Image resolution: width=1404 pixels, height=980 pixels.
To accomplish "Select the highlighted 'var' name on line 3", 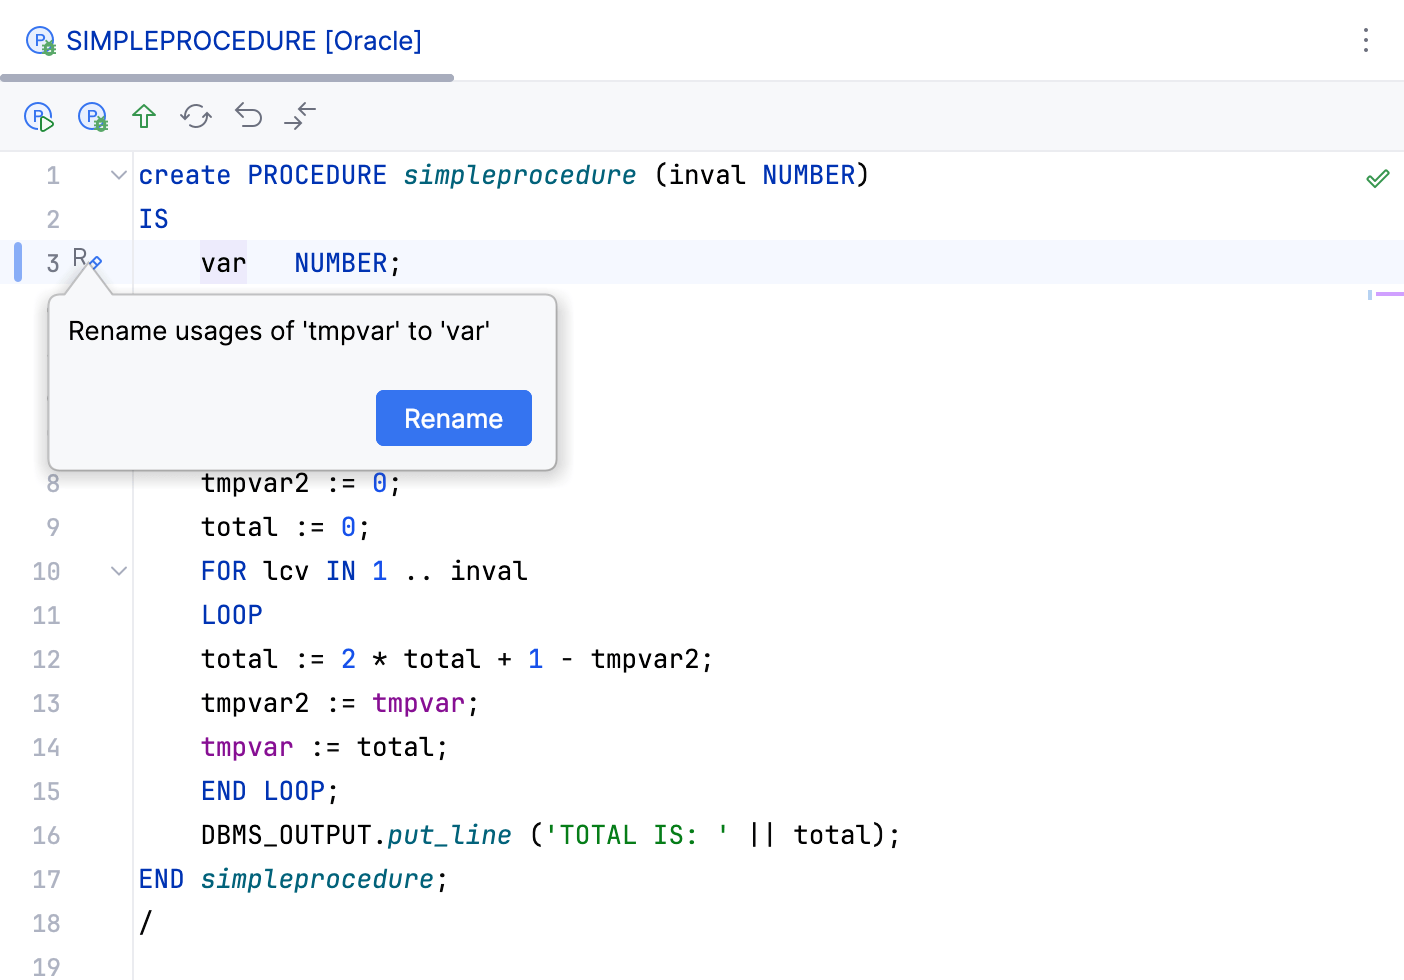I will [x=222, y=262].
